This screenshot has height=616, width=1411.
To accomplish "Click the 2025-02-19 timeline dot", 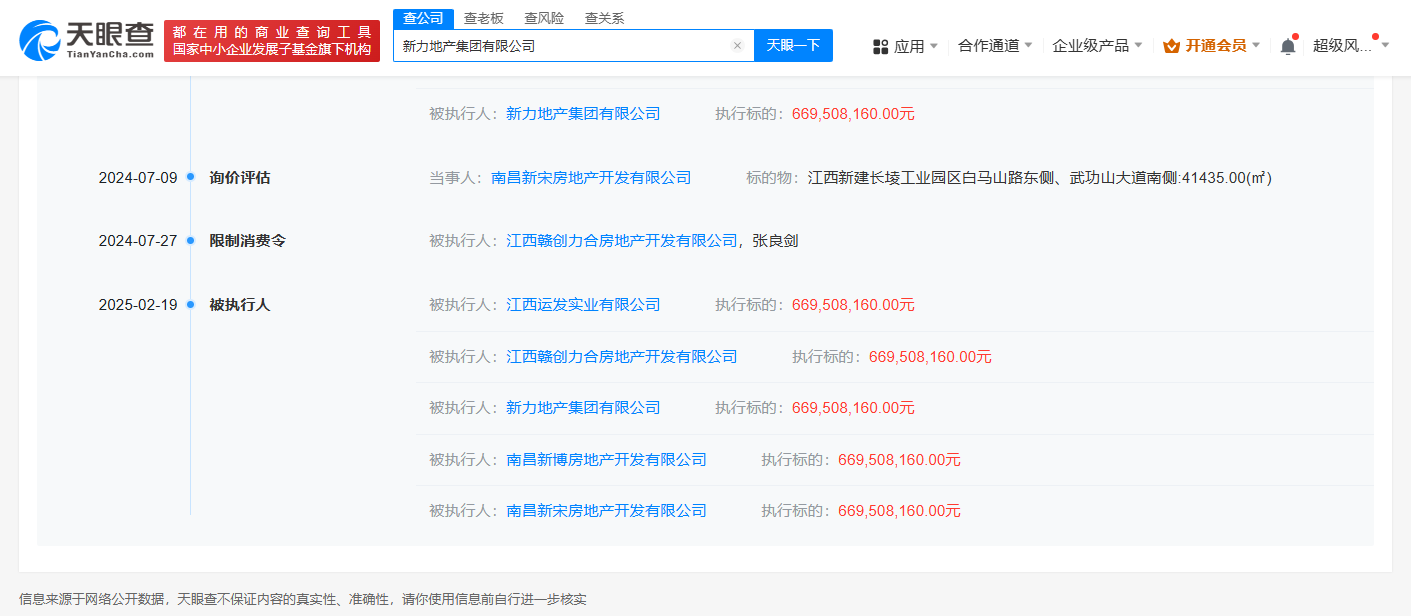I will click(x=190, y=305).
